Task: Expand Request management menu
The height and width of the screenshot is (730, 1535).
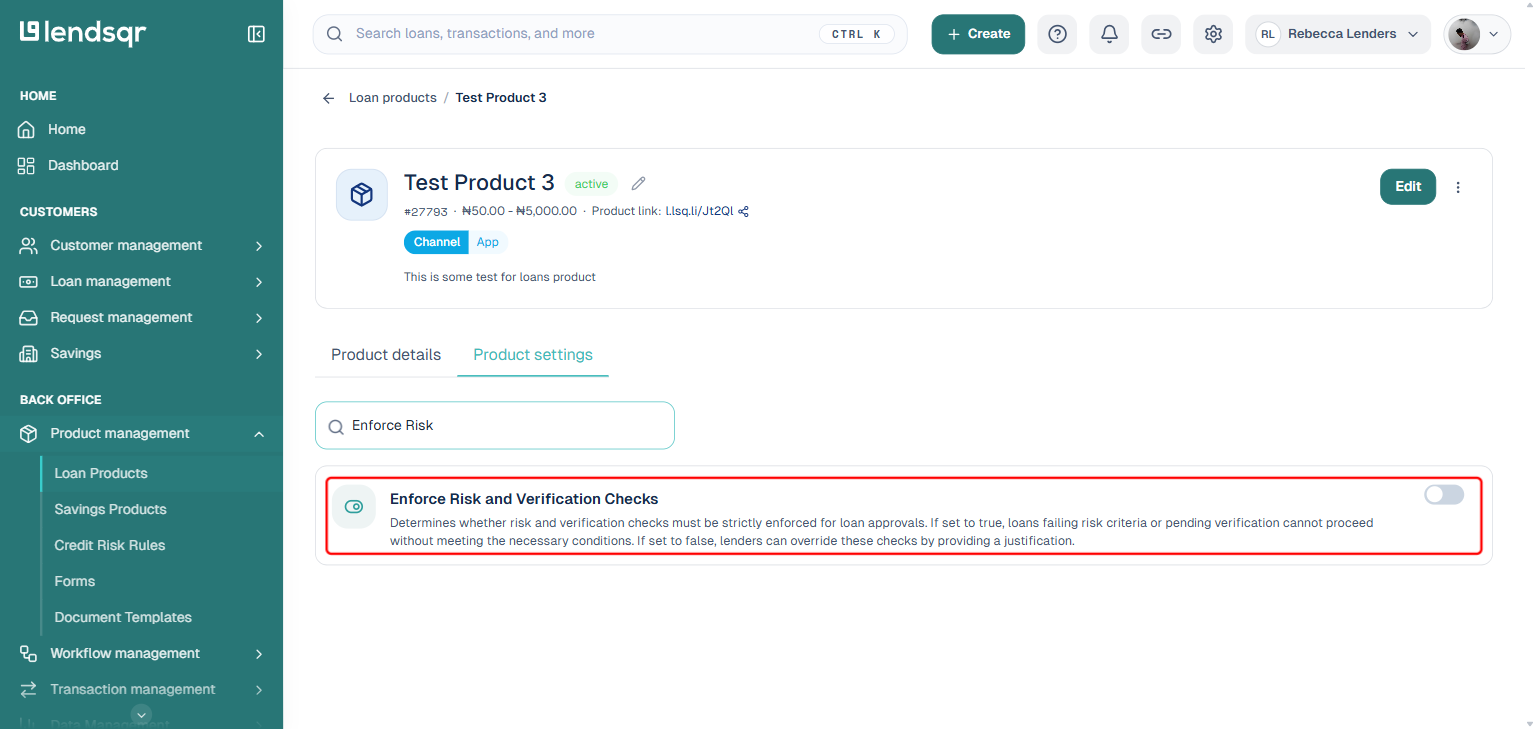Action: coord(142,318)
